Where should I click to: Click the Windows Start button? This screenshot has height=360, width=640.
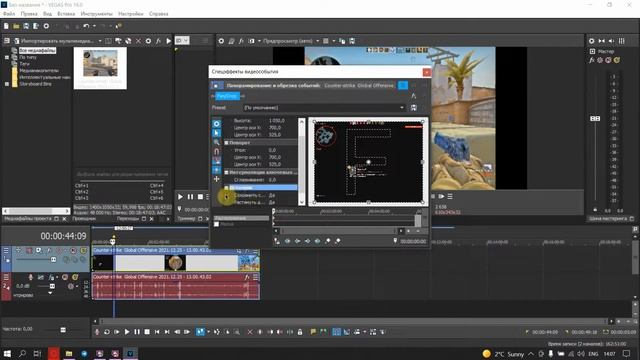pos(7,353)
